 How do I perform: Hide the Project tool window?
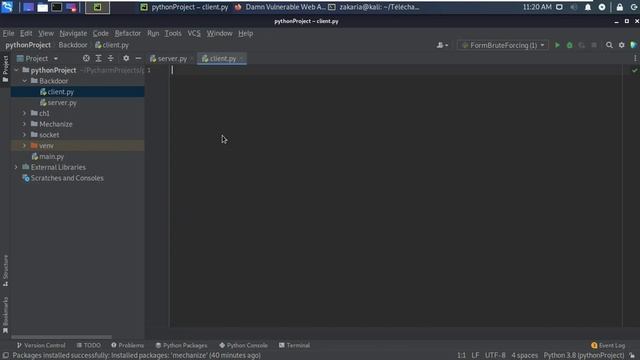point(138,58)
